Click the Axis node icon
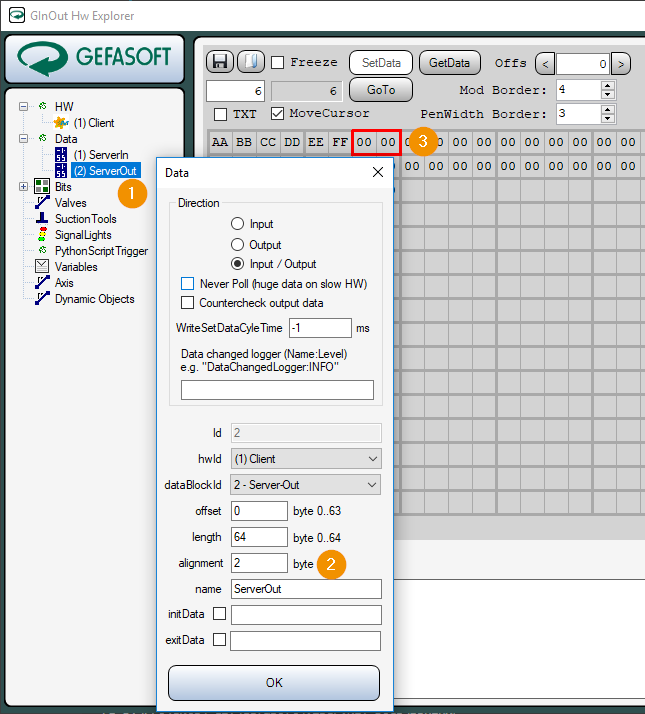 tap(42, 282)
